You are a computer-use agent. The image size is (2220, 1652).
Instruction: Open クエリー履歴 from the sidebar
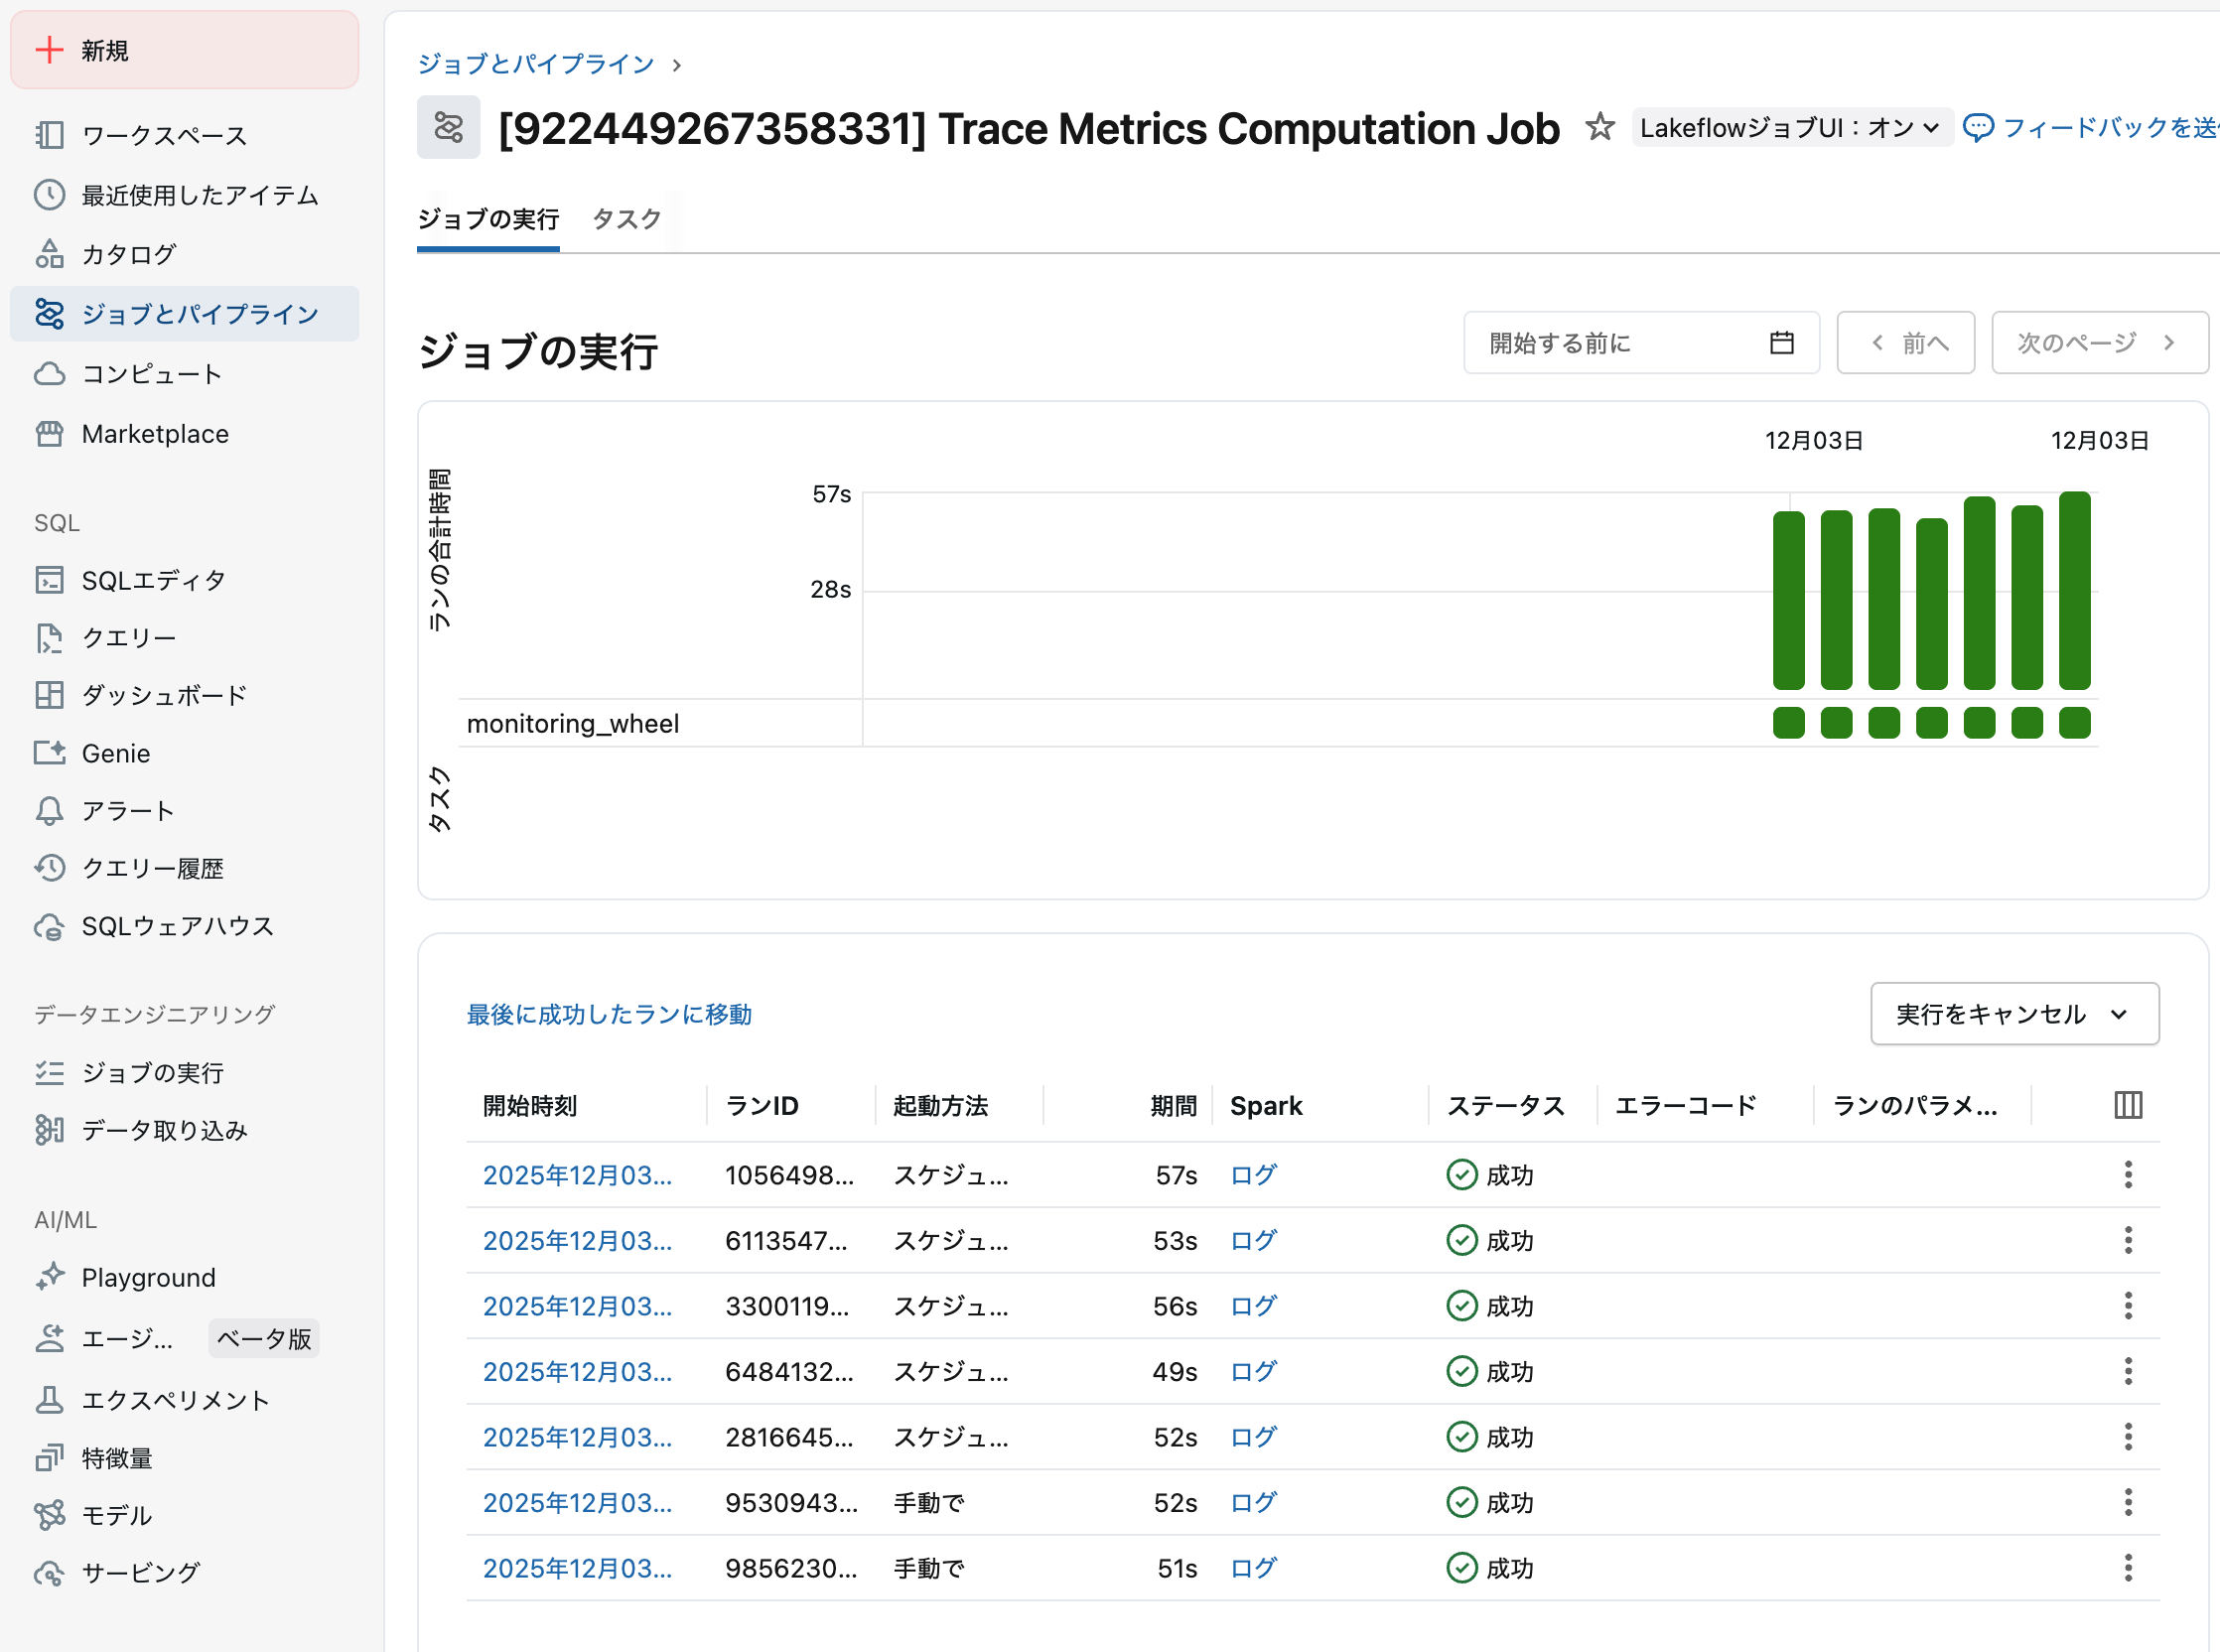pyautogui.click(x=153, y=868)
